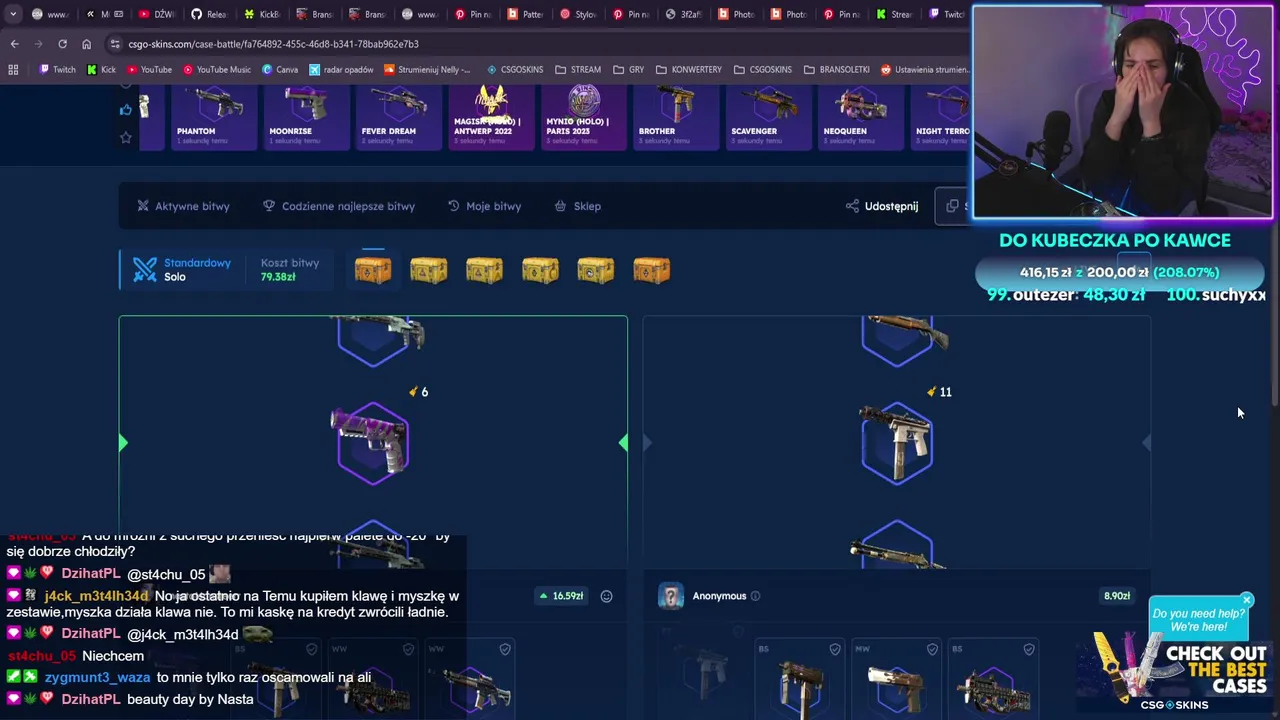1280x720 pixels.
Task: Expand the STREAM bookmark folder
Action: click(x=578, y=70)
